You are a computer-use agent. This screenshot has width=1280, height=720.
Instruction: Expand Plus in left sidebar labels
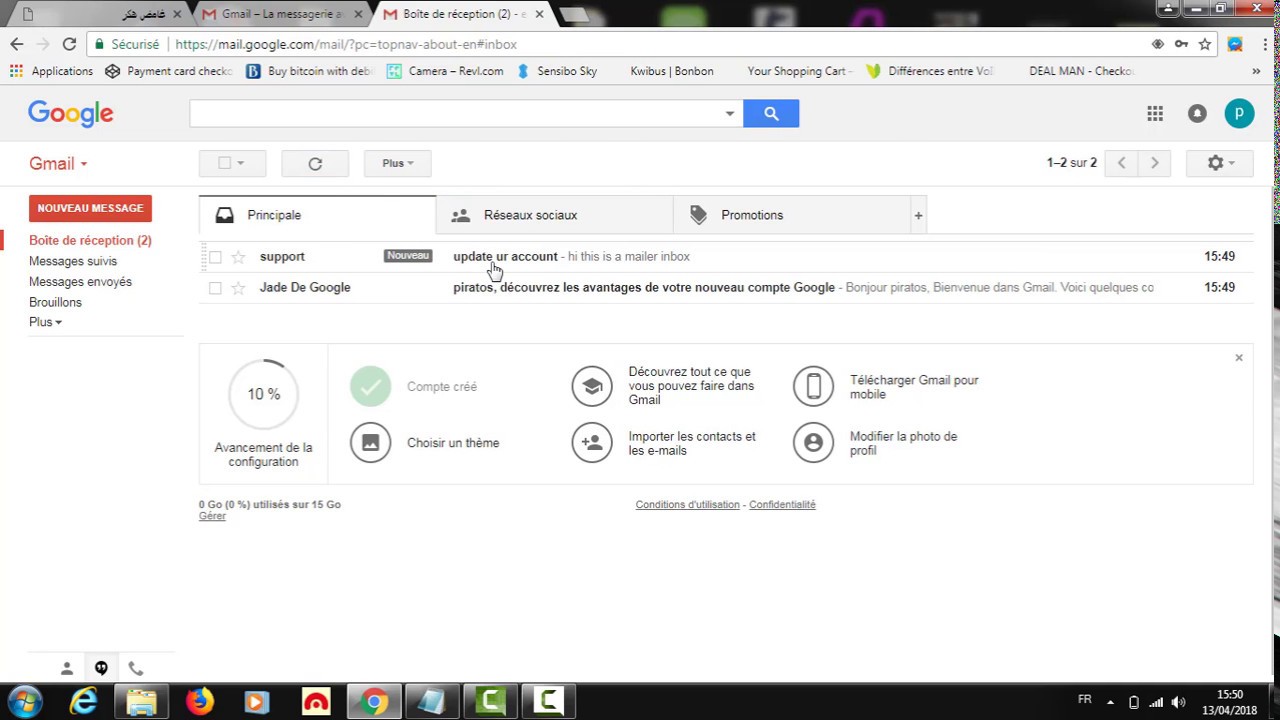(x=45, y=322)
